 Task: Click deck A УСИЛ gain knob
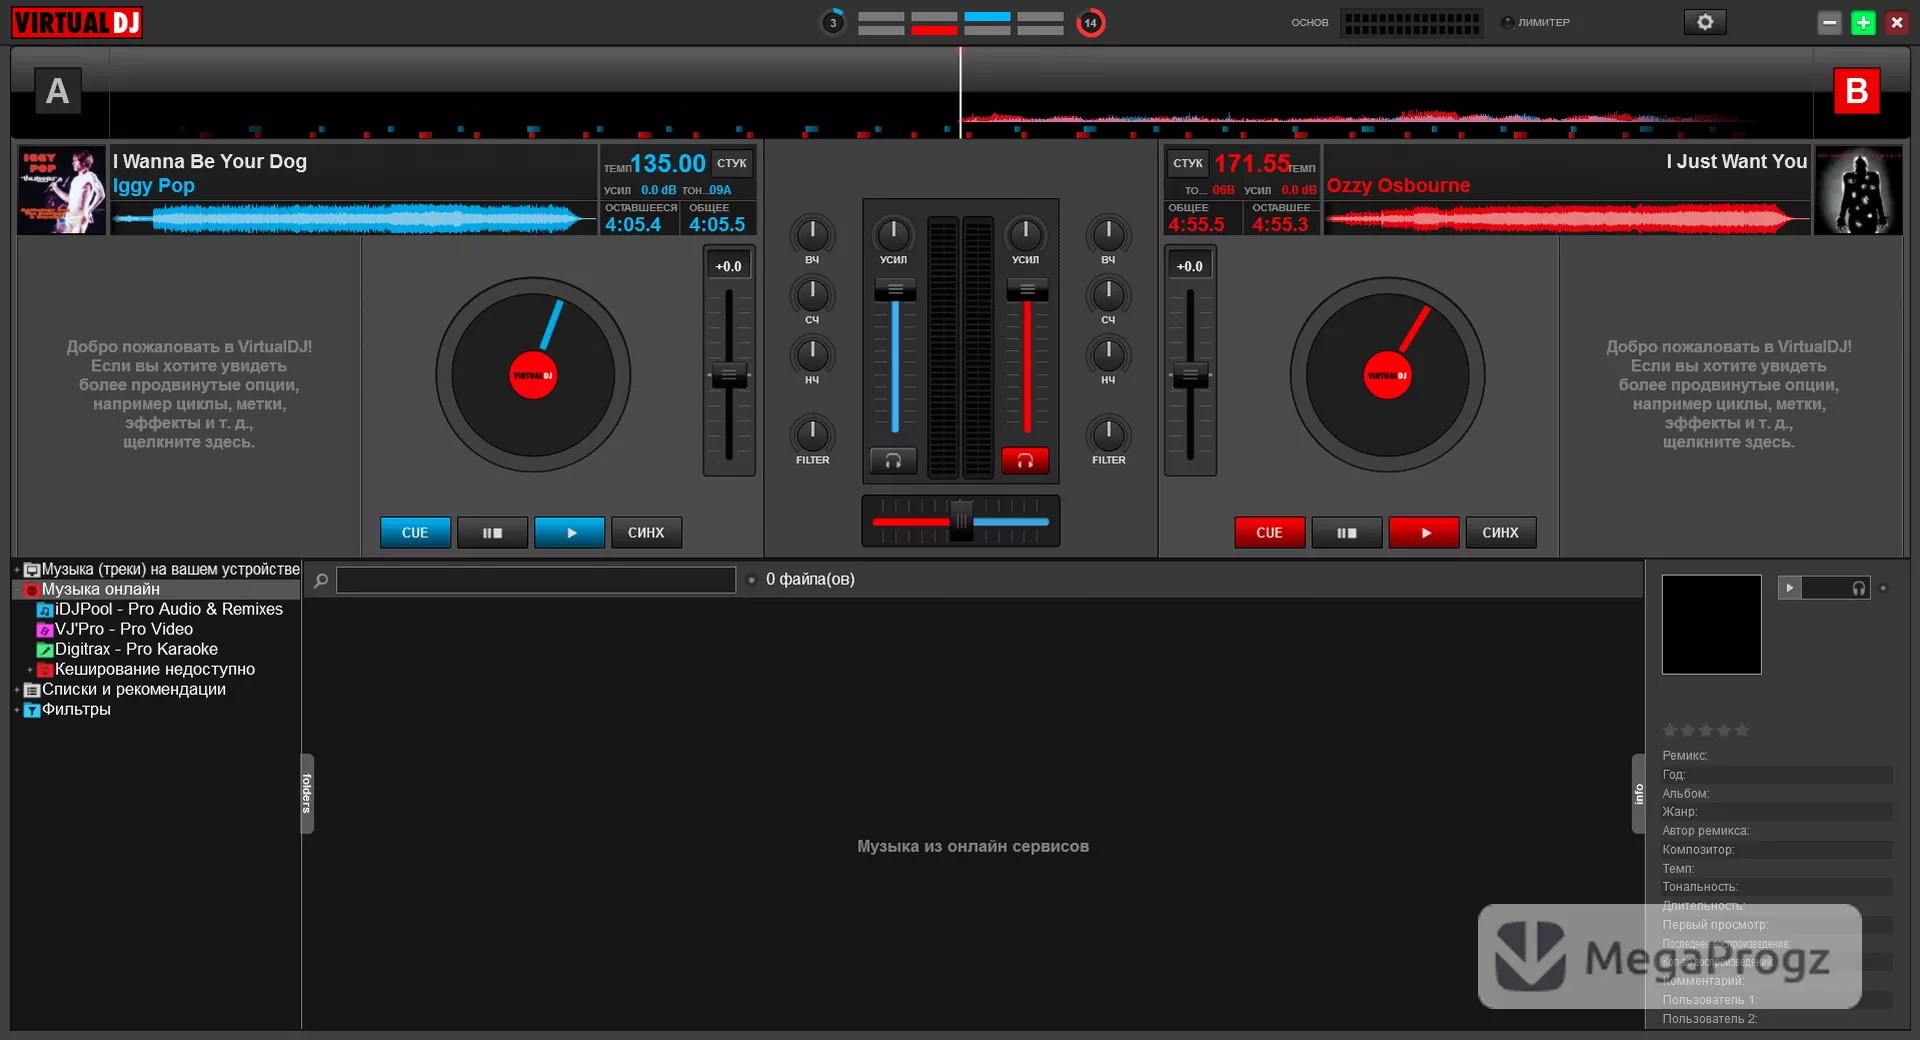(893, 234)
